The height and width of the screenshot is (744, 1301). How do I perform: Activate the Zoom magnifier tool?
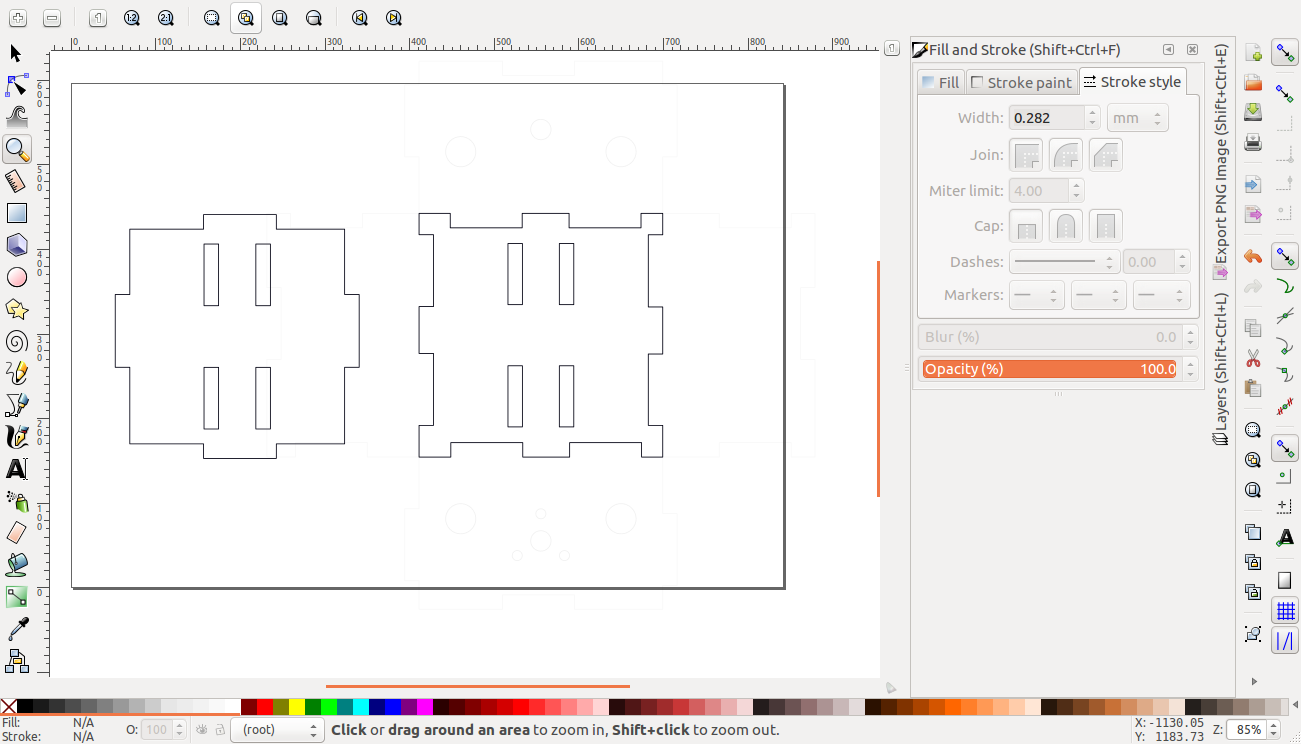16,149
